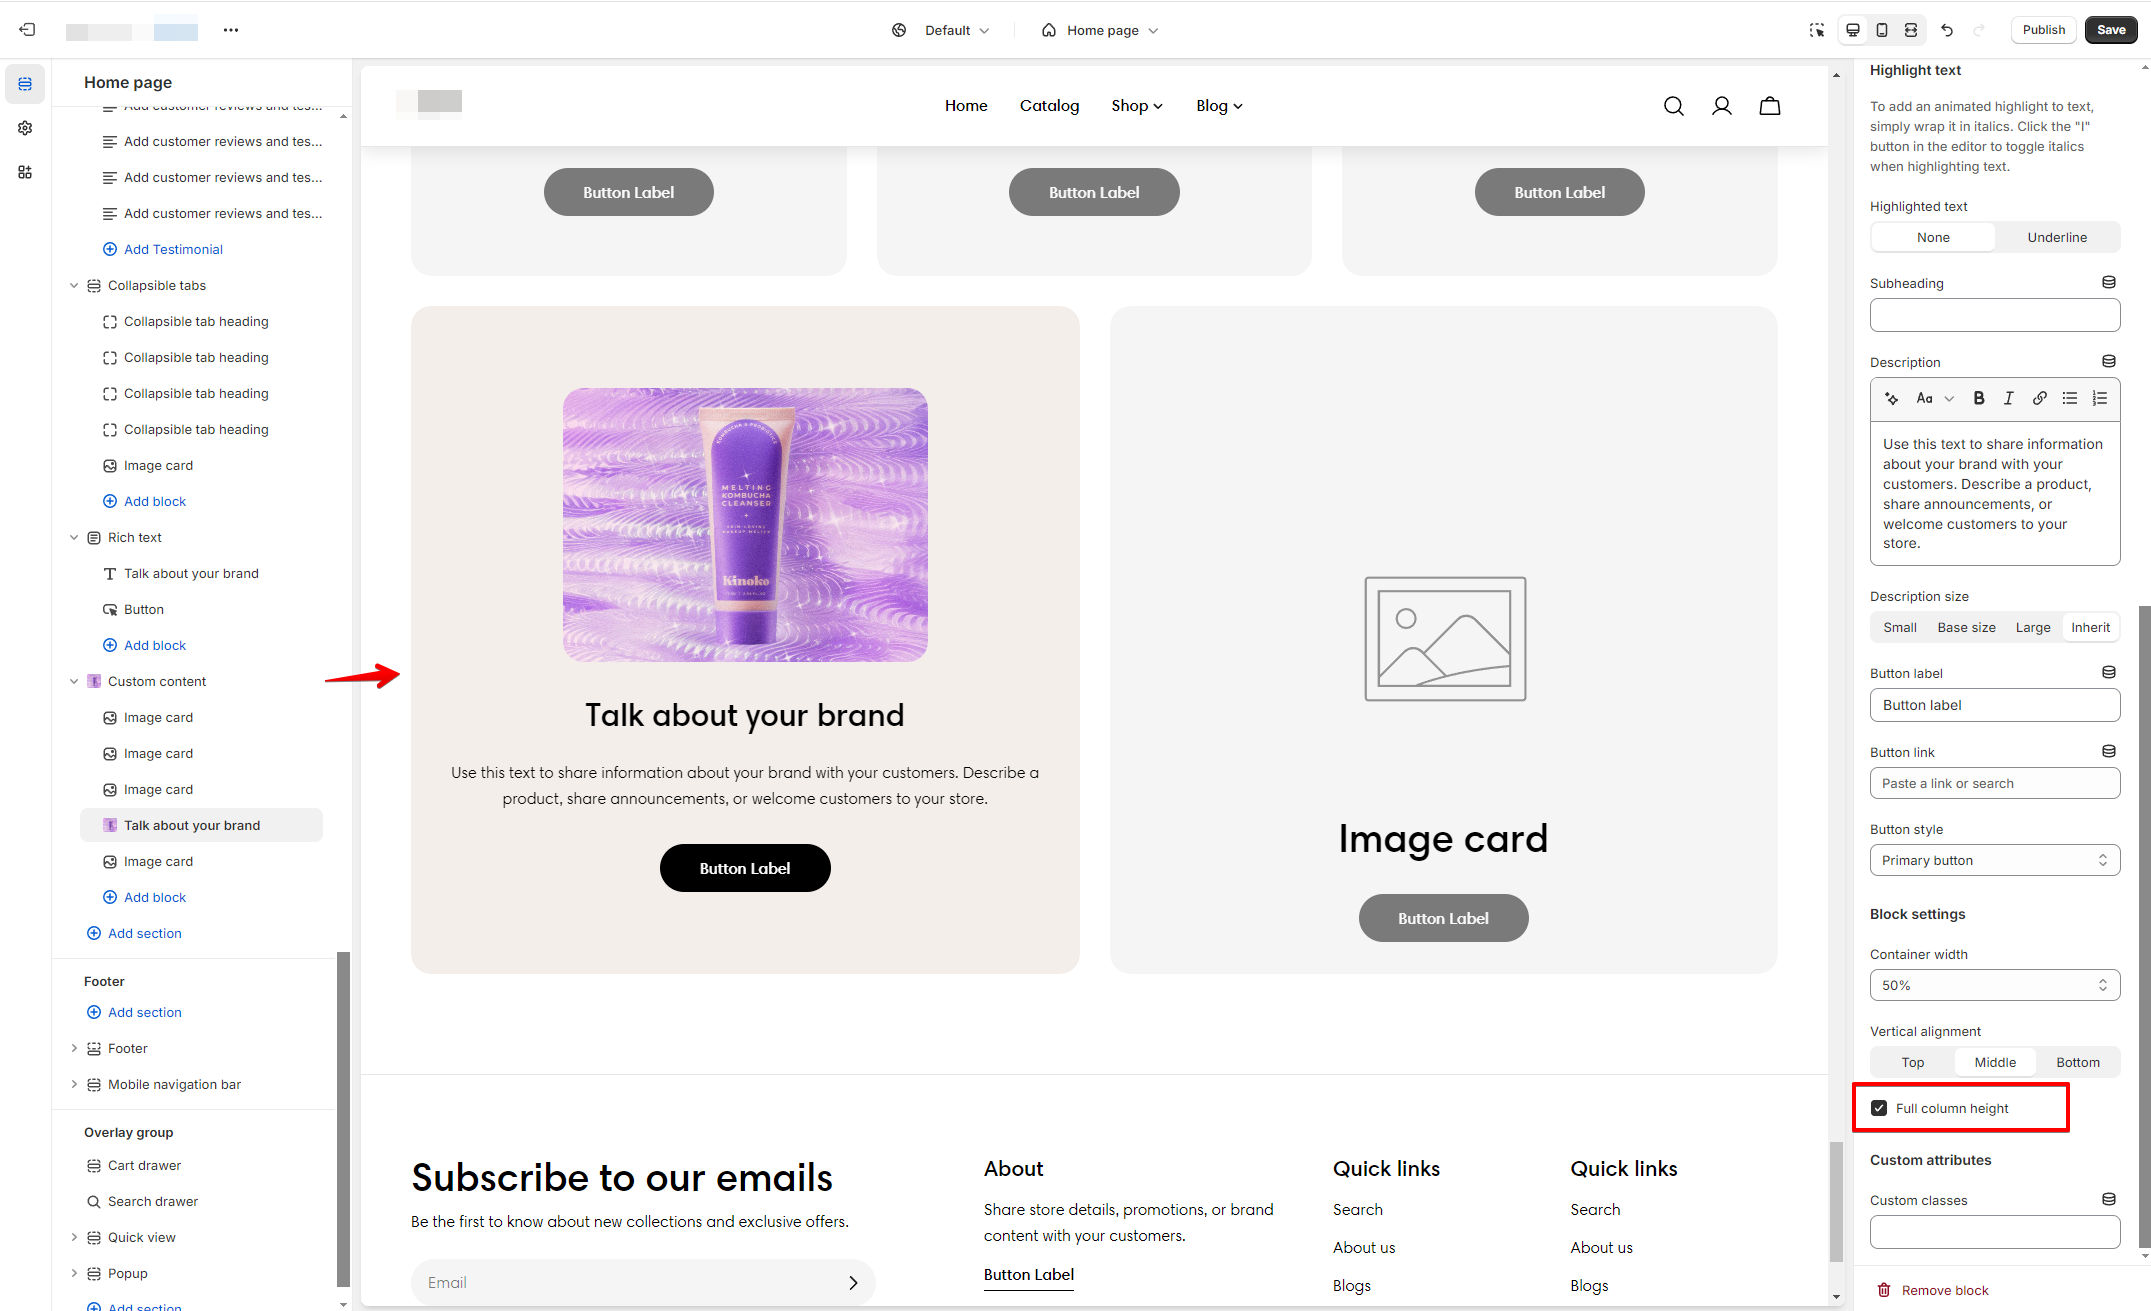The height and width of the screenshot is (1311, 2151).
Task: Click the Italic icon in Description editor
Action: (x=2008, y=398)
